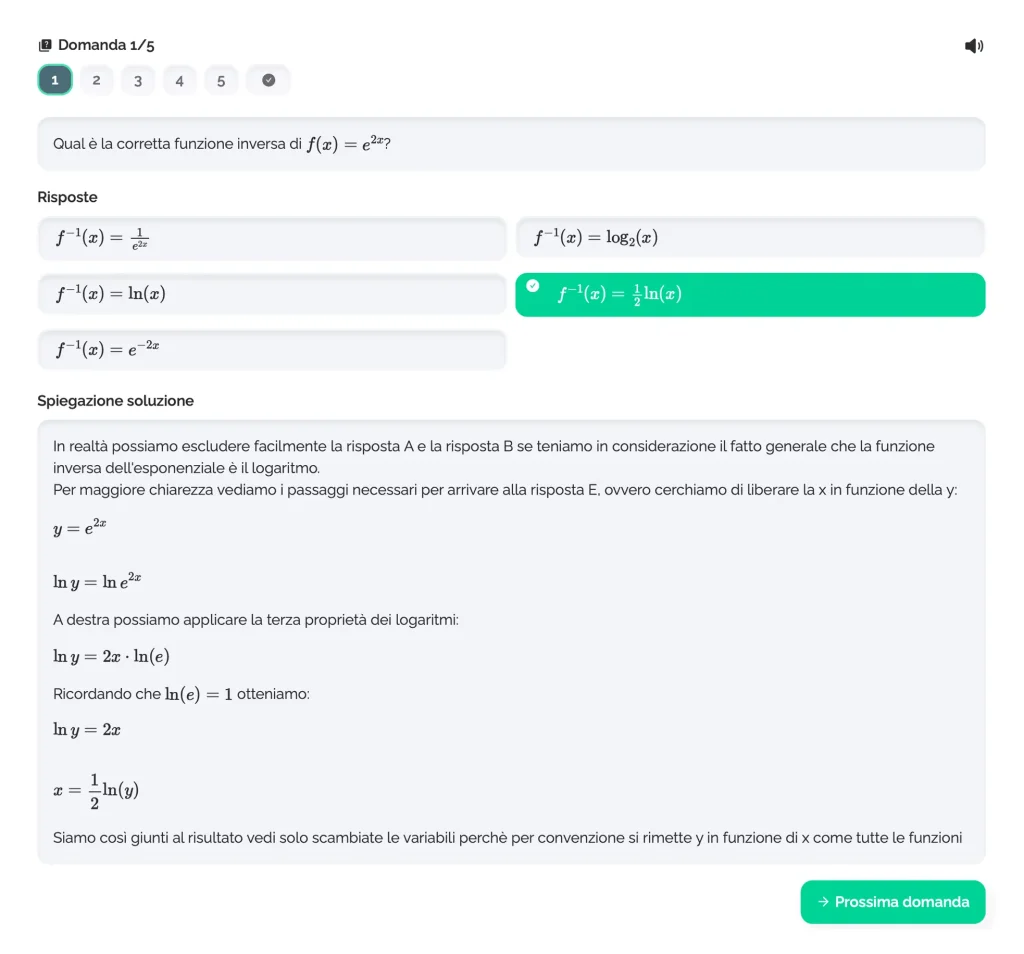Screen dimensions: 1024x954
Task: Click the Risposte section label
Action: (x=67, y=197)
